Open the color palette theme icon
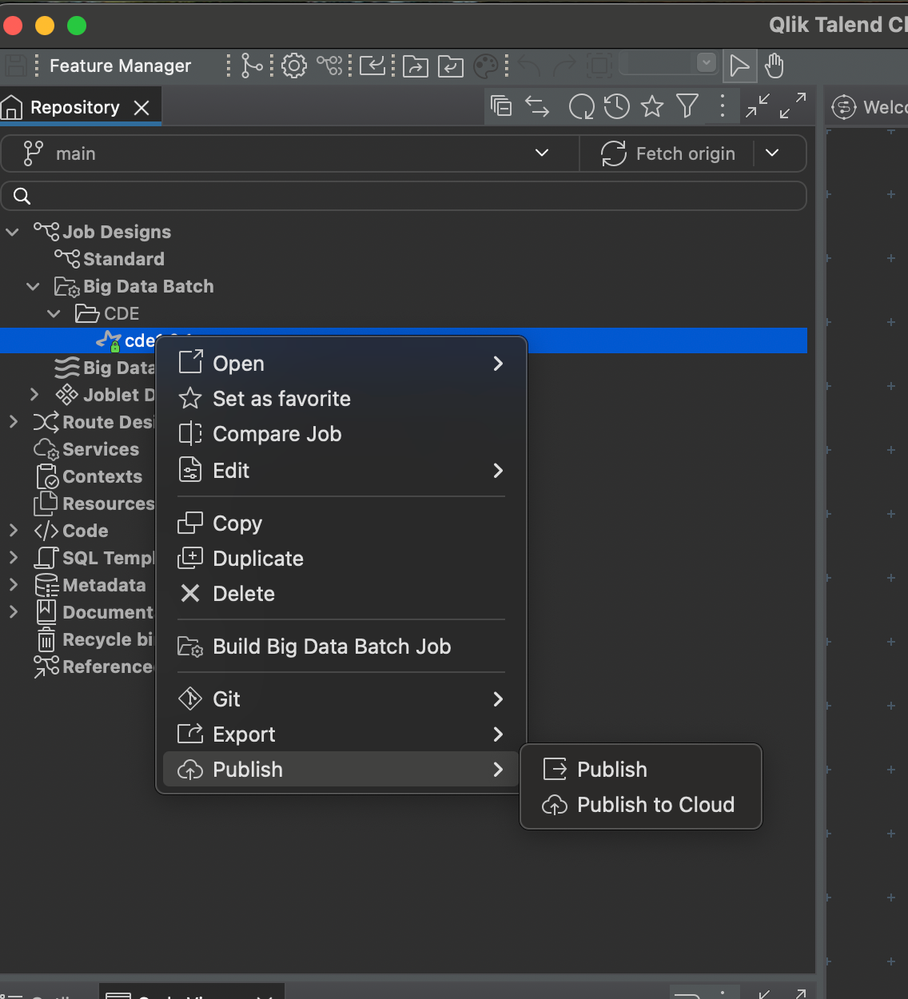908x999 pixels. [x=486, y=66]
